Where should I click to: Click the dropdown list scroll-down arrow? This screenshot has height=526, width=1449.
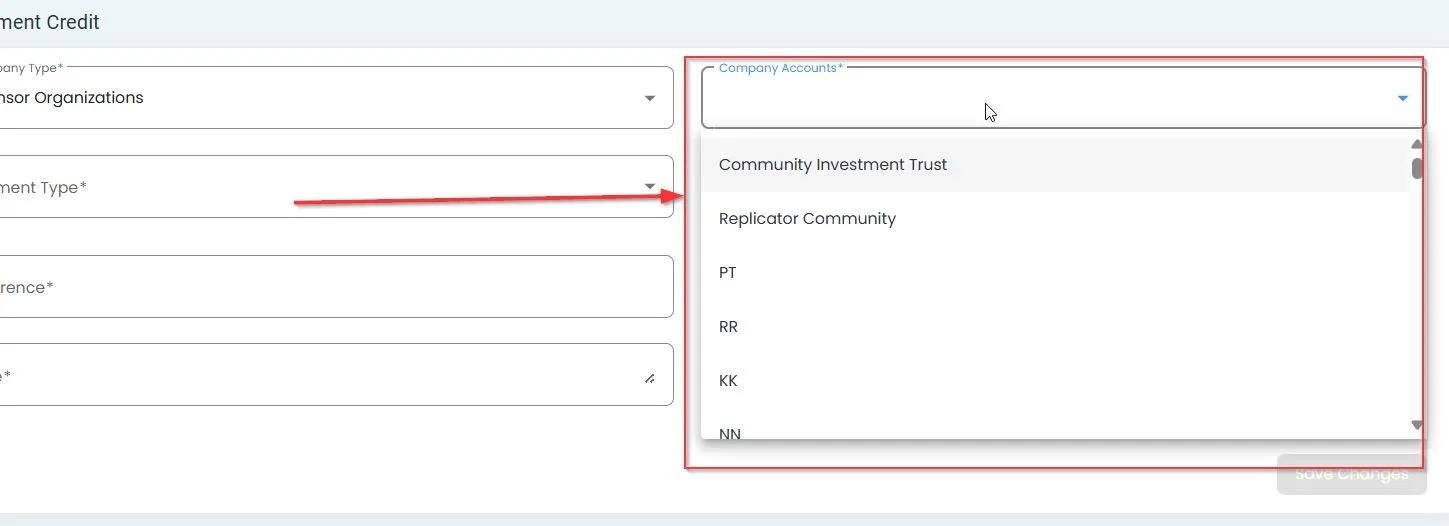pyautogui.click(x=1417, y=425)
